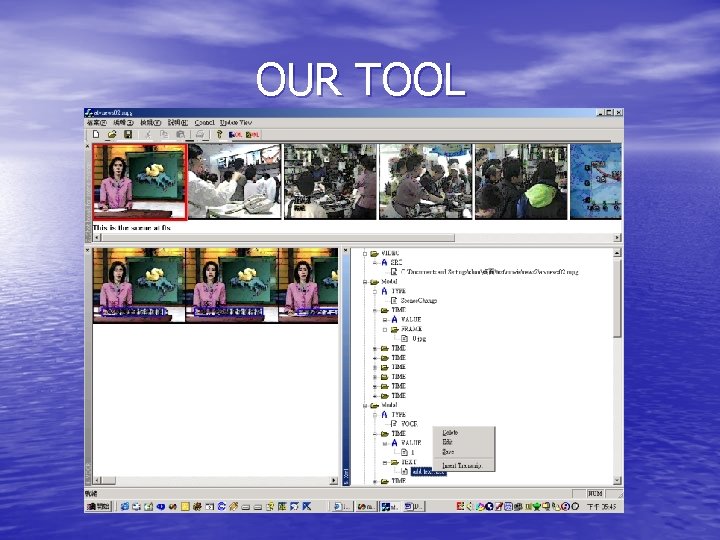This screenshot has width=720, height=540.
Task: Click the Cut scissors toolbar icon
Action: coord(148,134)
